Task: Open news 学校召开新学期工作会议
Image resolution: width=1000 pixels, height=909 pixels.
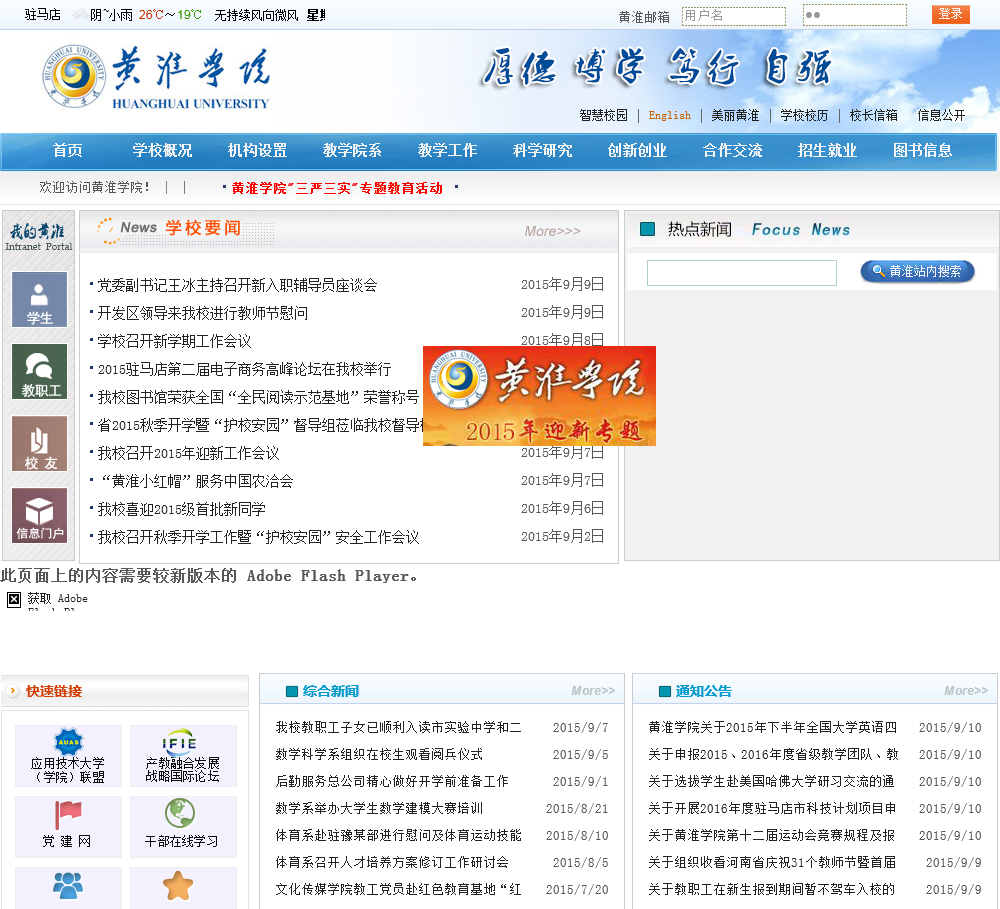Action: 174,341
